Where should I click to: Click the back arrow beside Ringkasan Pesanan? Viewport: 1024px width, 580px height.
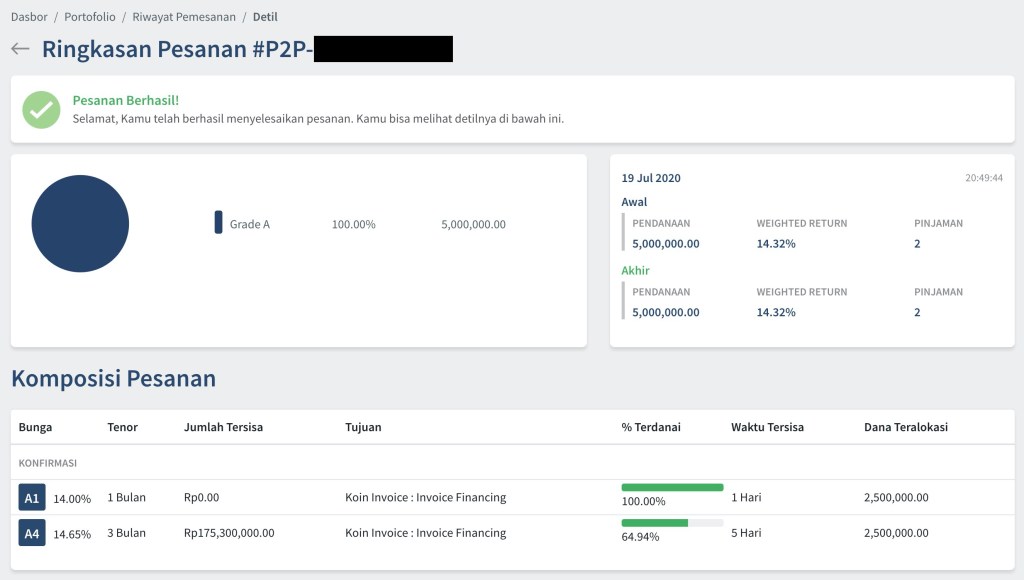pyautogui.click(x=20, y=49)
